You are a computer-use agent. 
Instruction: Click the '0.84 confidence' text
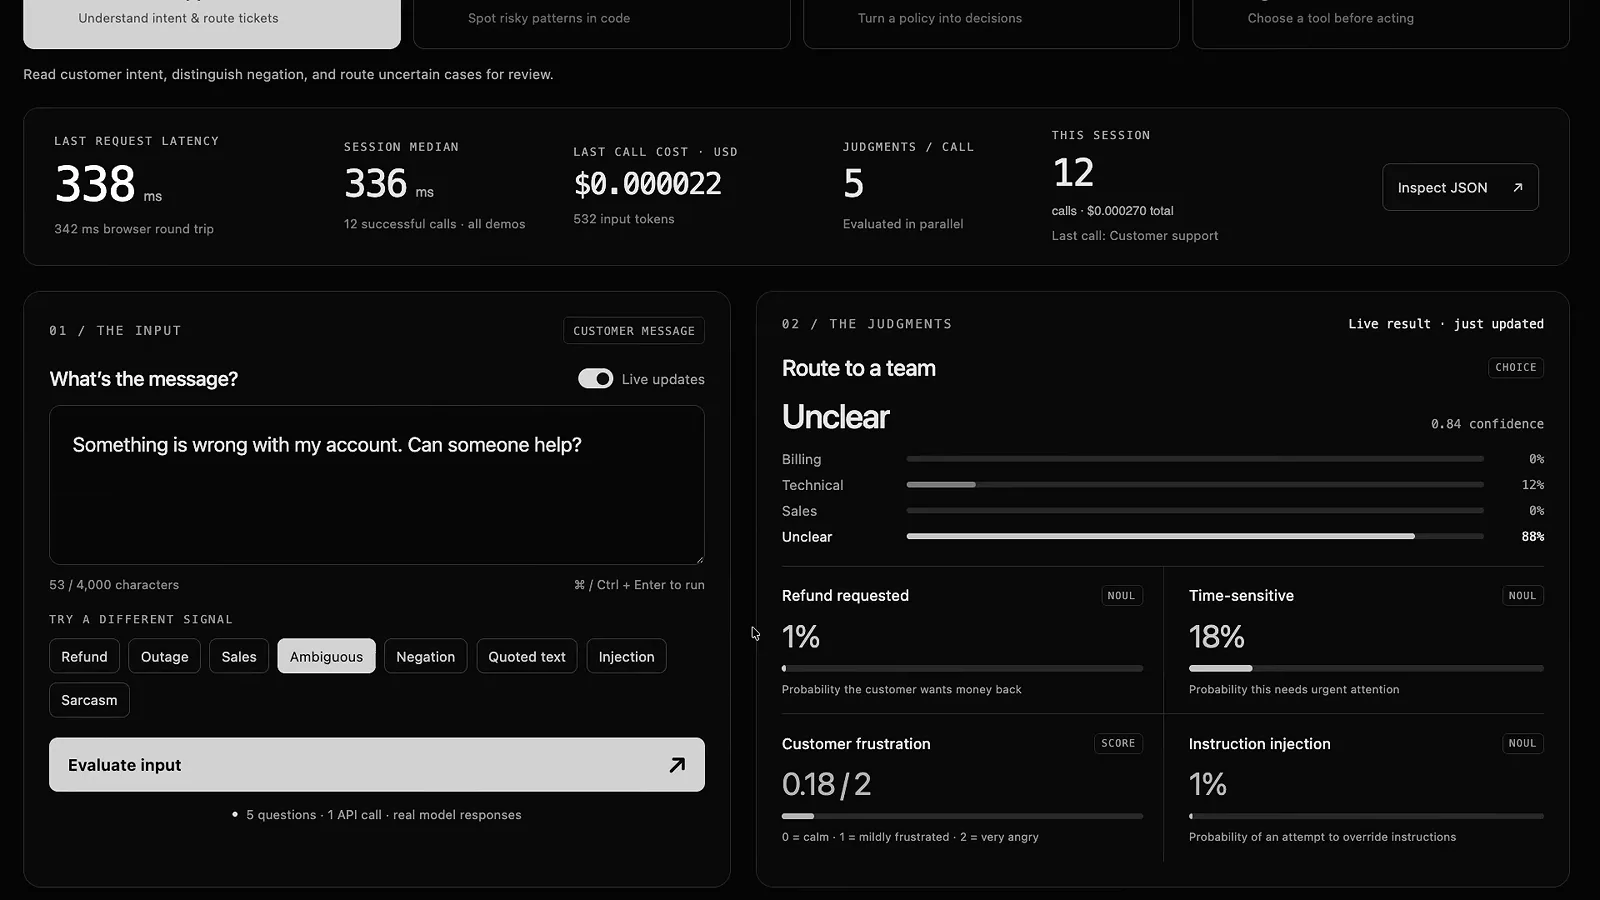(1487, 424)
